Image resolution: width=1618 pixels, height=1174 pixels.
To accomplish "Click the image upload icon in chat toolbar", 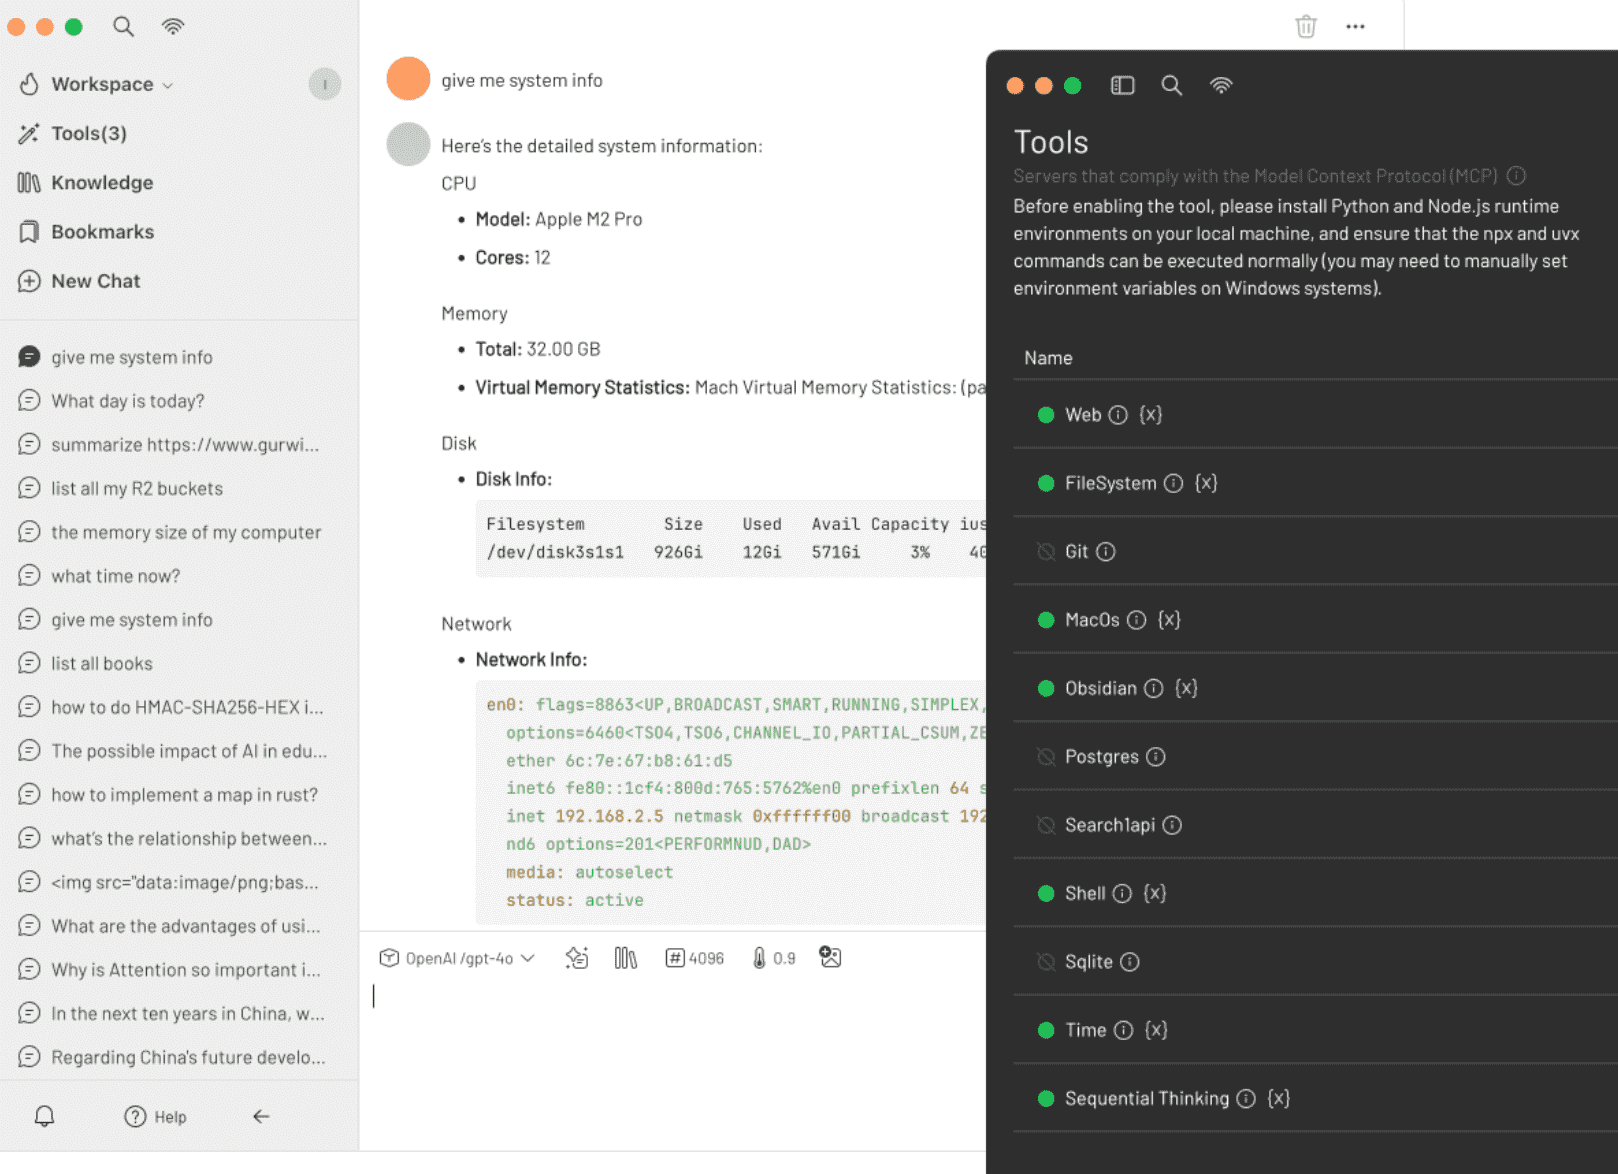I will point(830,957).
